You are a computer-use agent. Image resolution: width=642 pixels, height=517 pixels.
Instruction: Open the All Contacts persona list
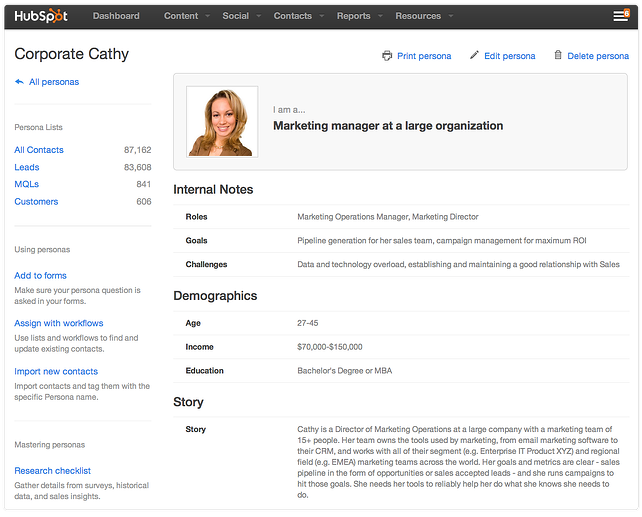(39, 150)
